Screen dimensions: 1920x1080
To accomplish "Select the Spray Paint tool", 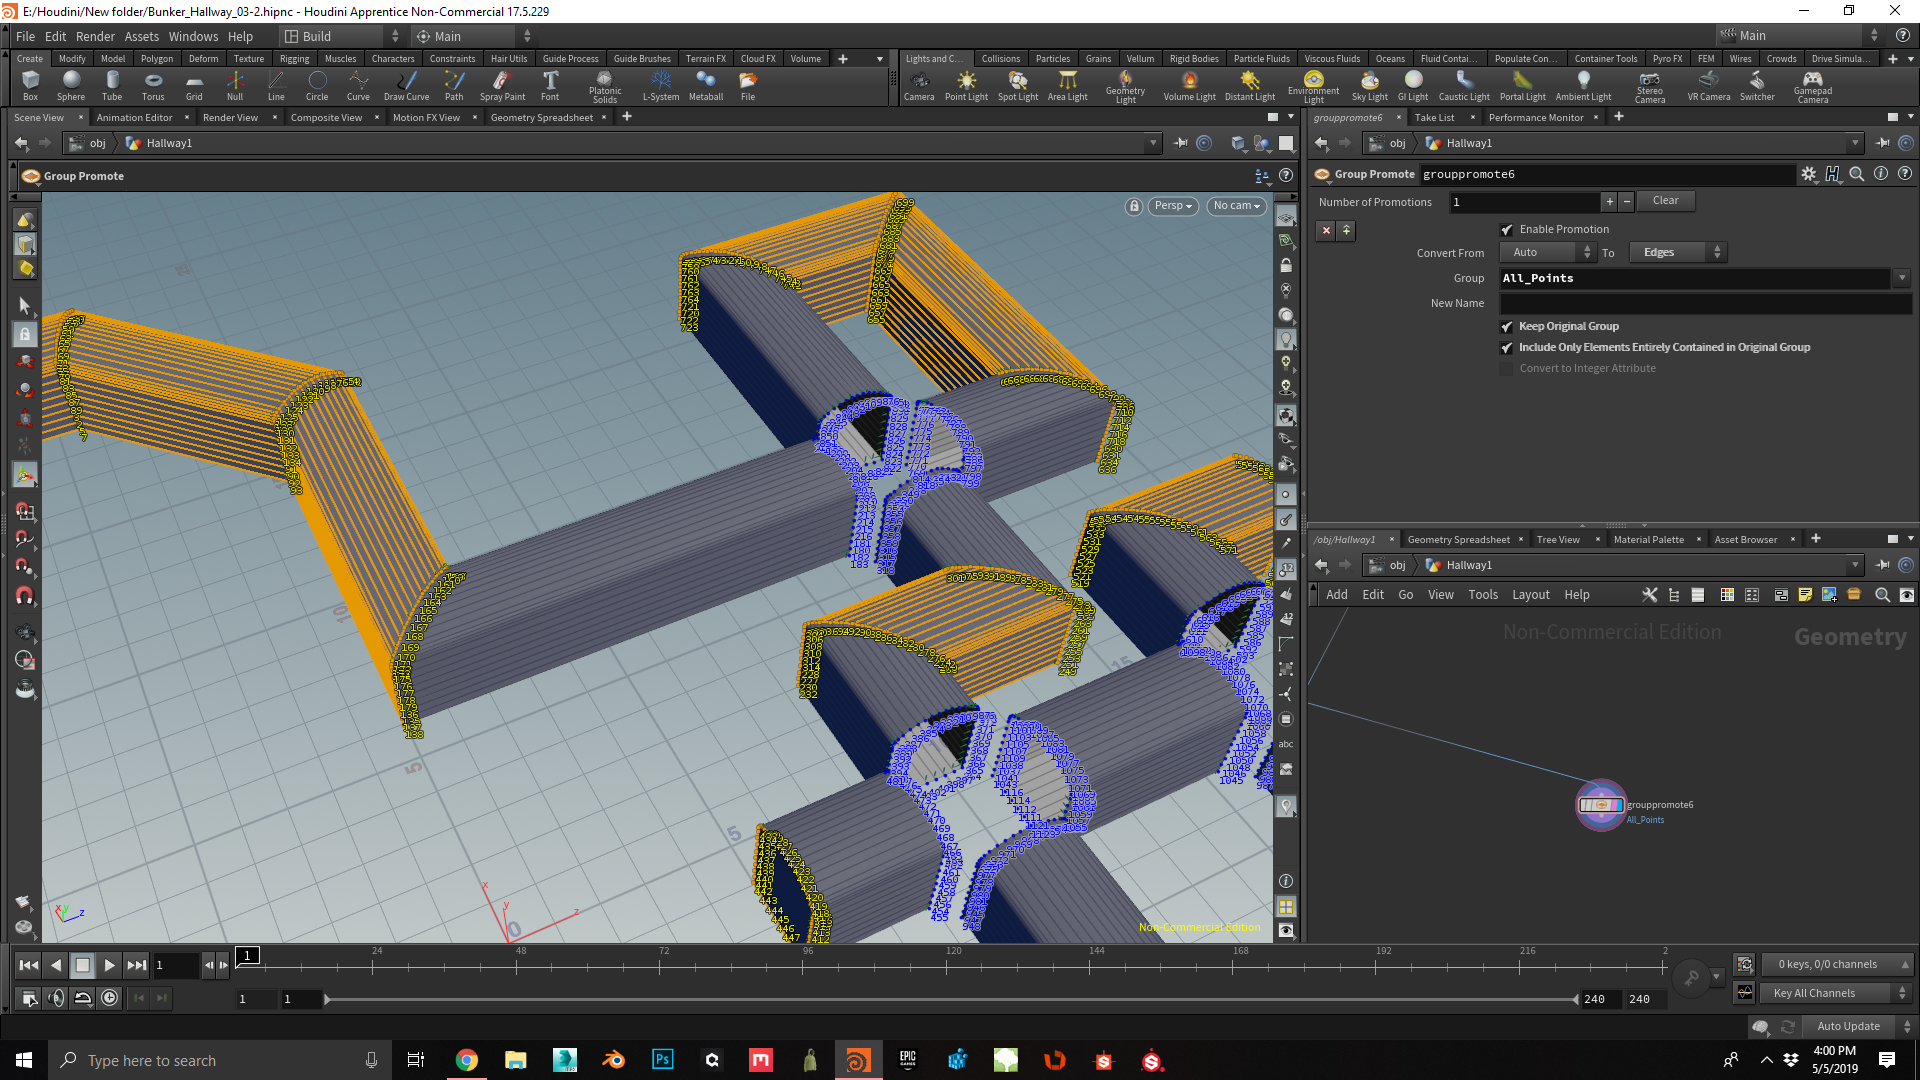I will pos(502,85).
